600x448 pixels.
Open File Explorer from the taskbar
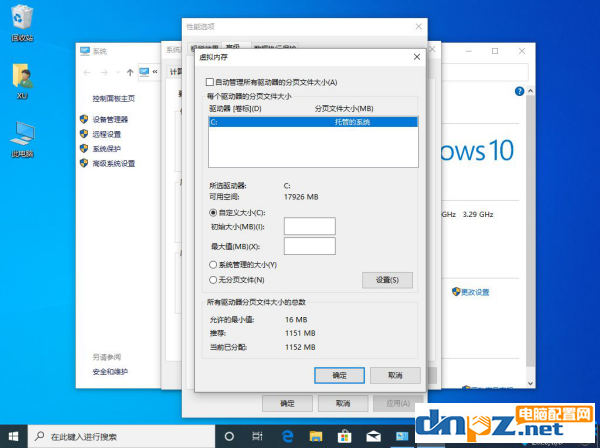pos(316,436)
